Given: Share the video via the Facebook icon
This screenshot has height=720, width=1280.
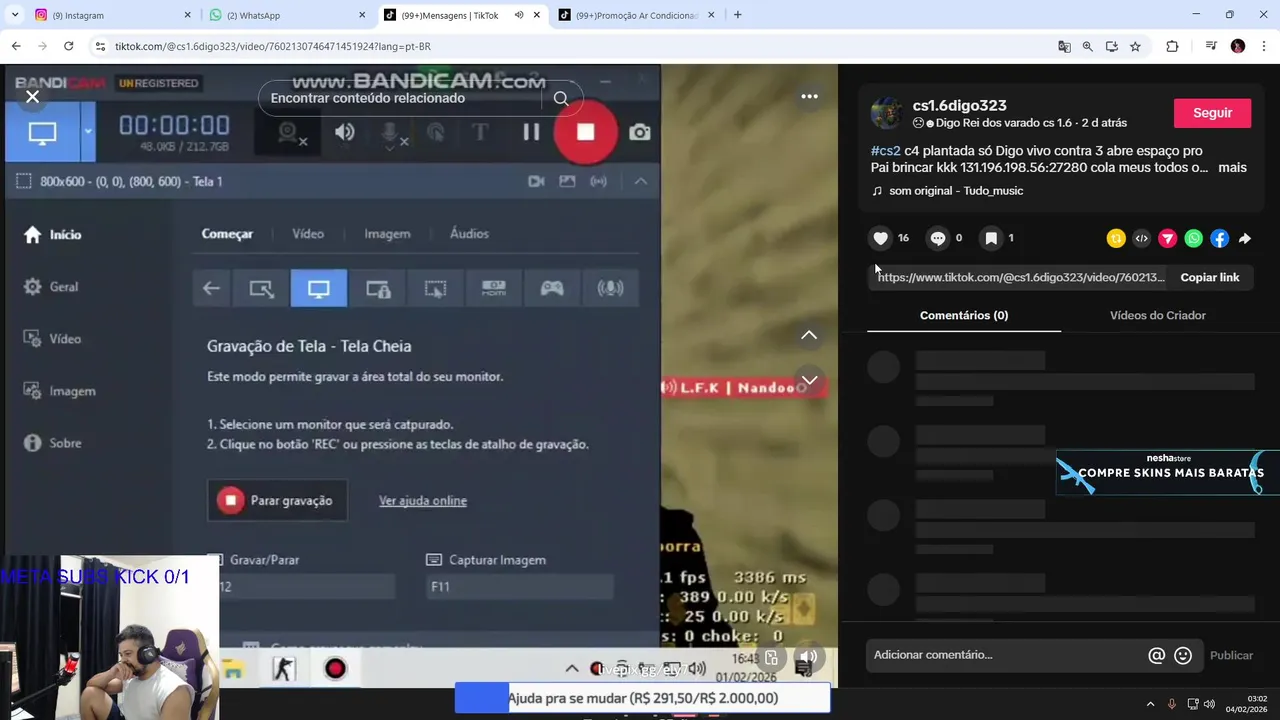Looking at the screenshot, I should (1219, 238).
